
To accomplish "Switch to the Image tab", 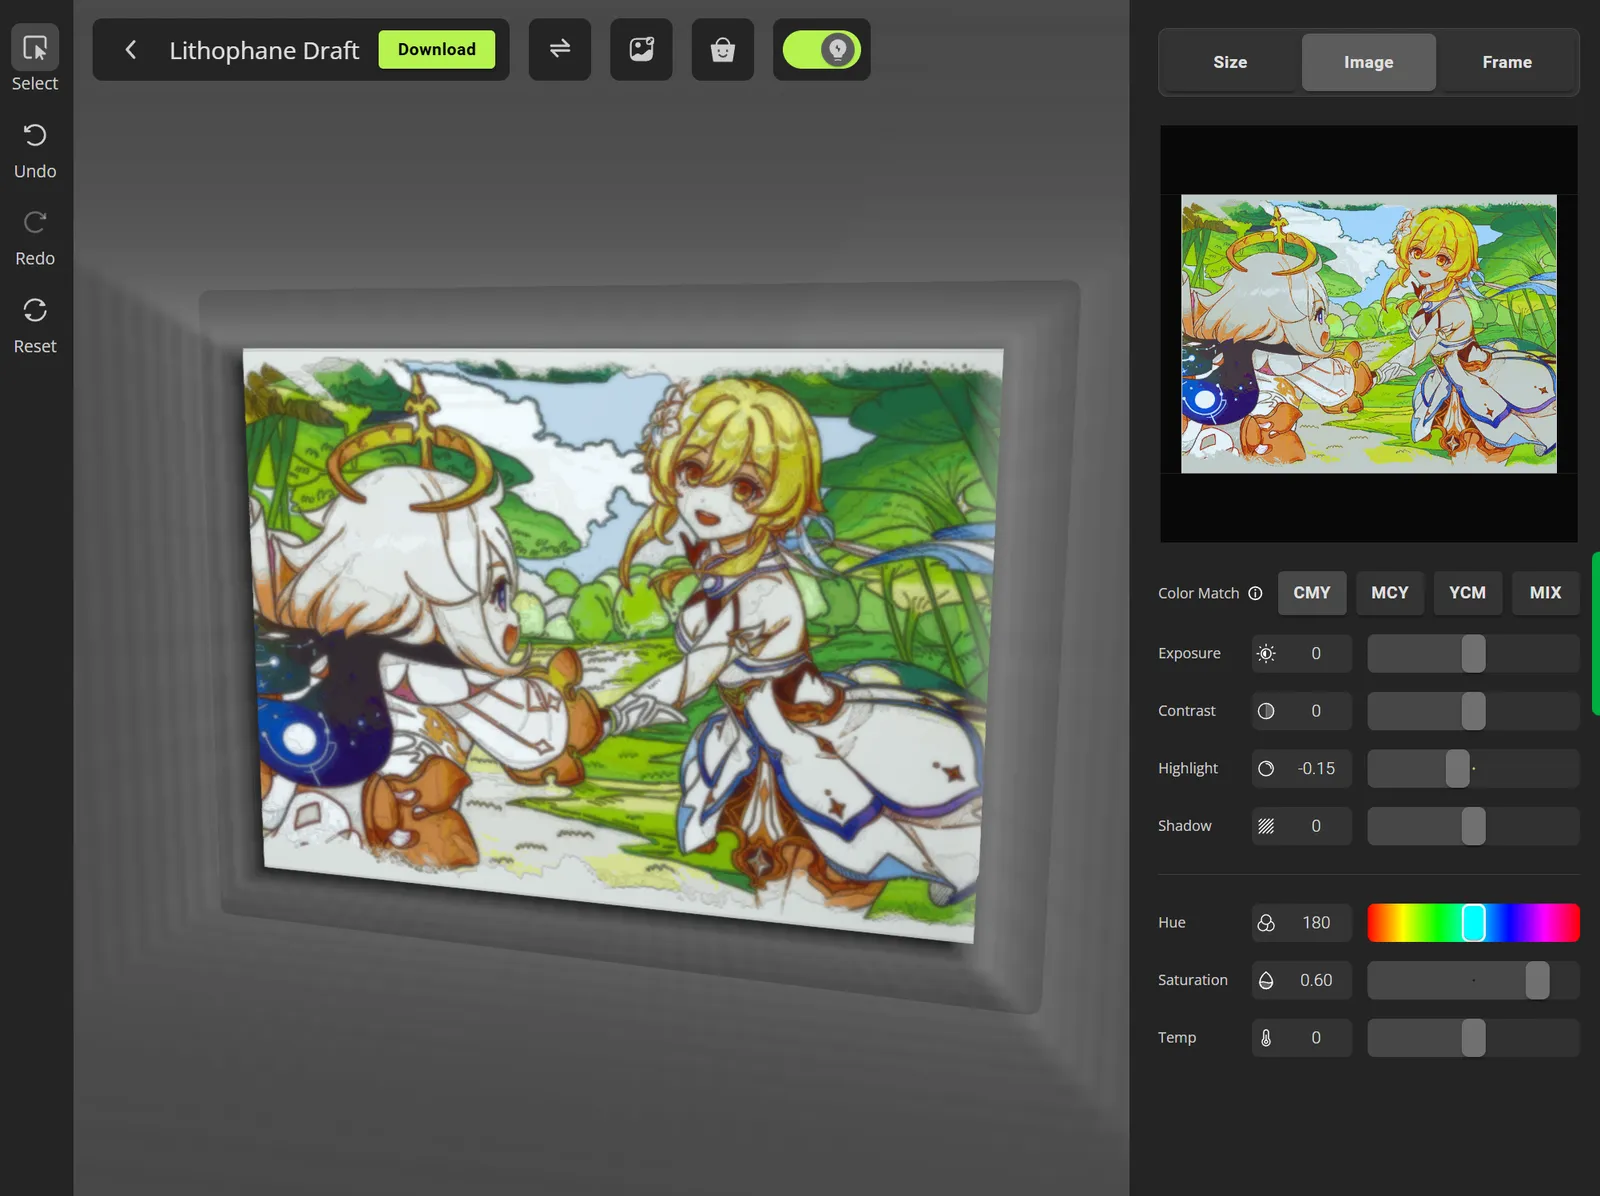I will (1368, 61).
